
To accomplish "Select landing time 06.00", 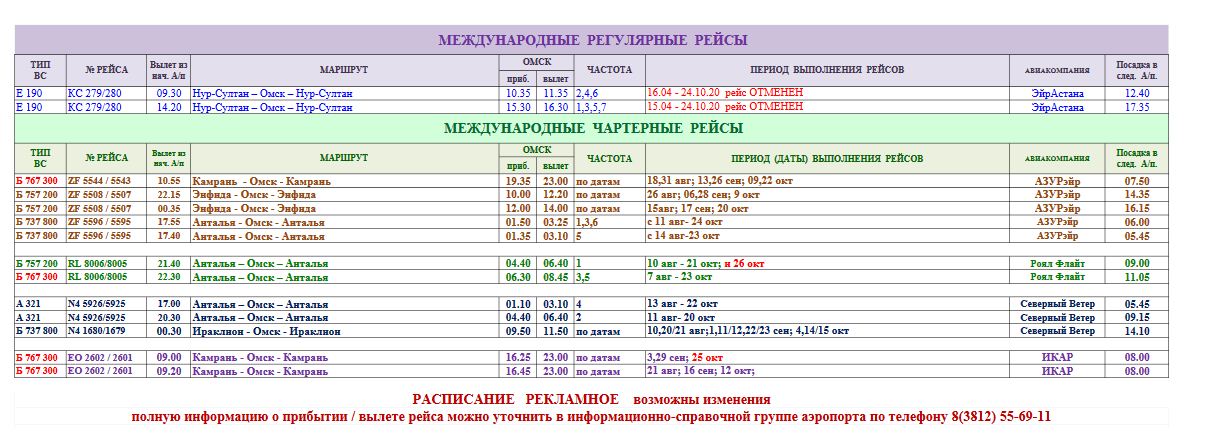I will (x=1137, y=222).
